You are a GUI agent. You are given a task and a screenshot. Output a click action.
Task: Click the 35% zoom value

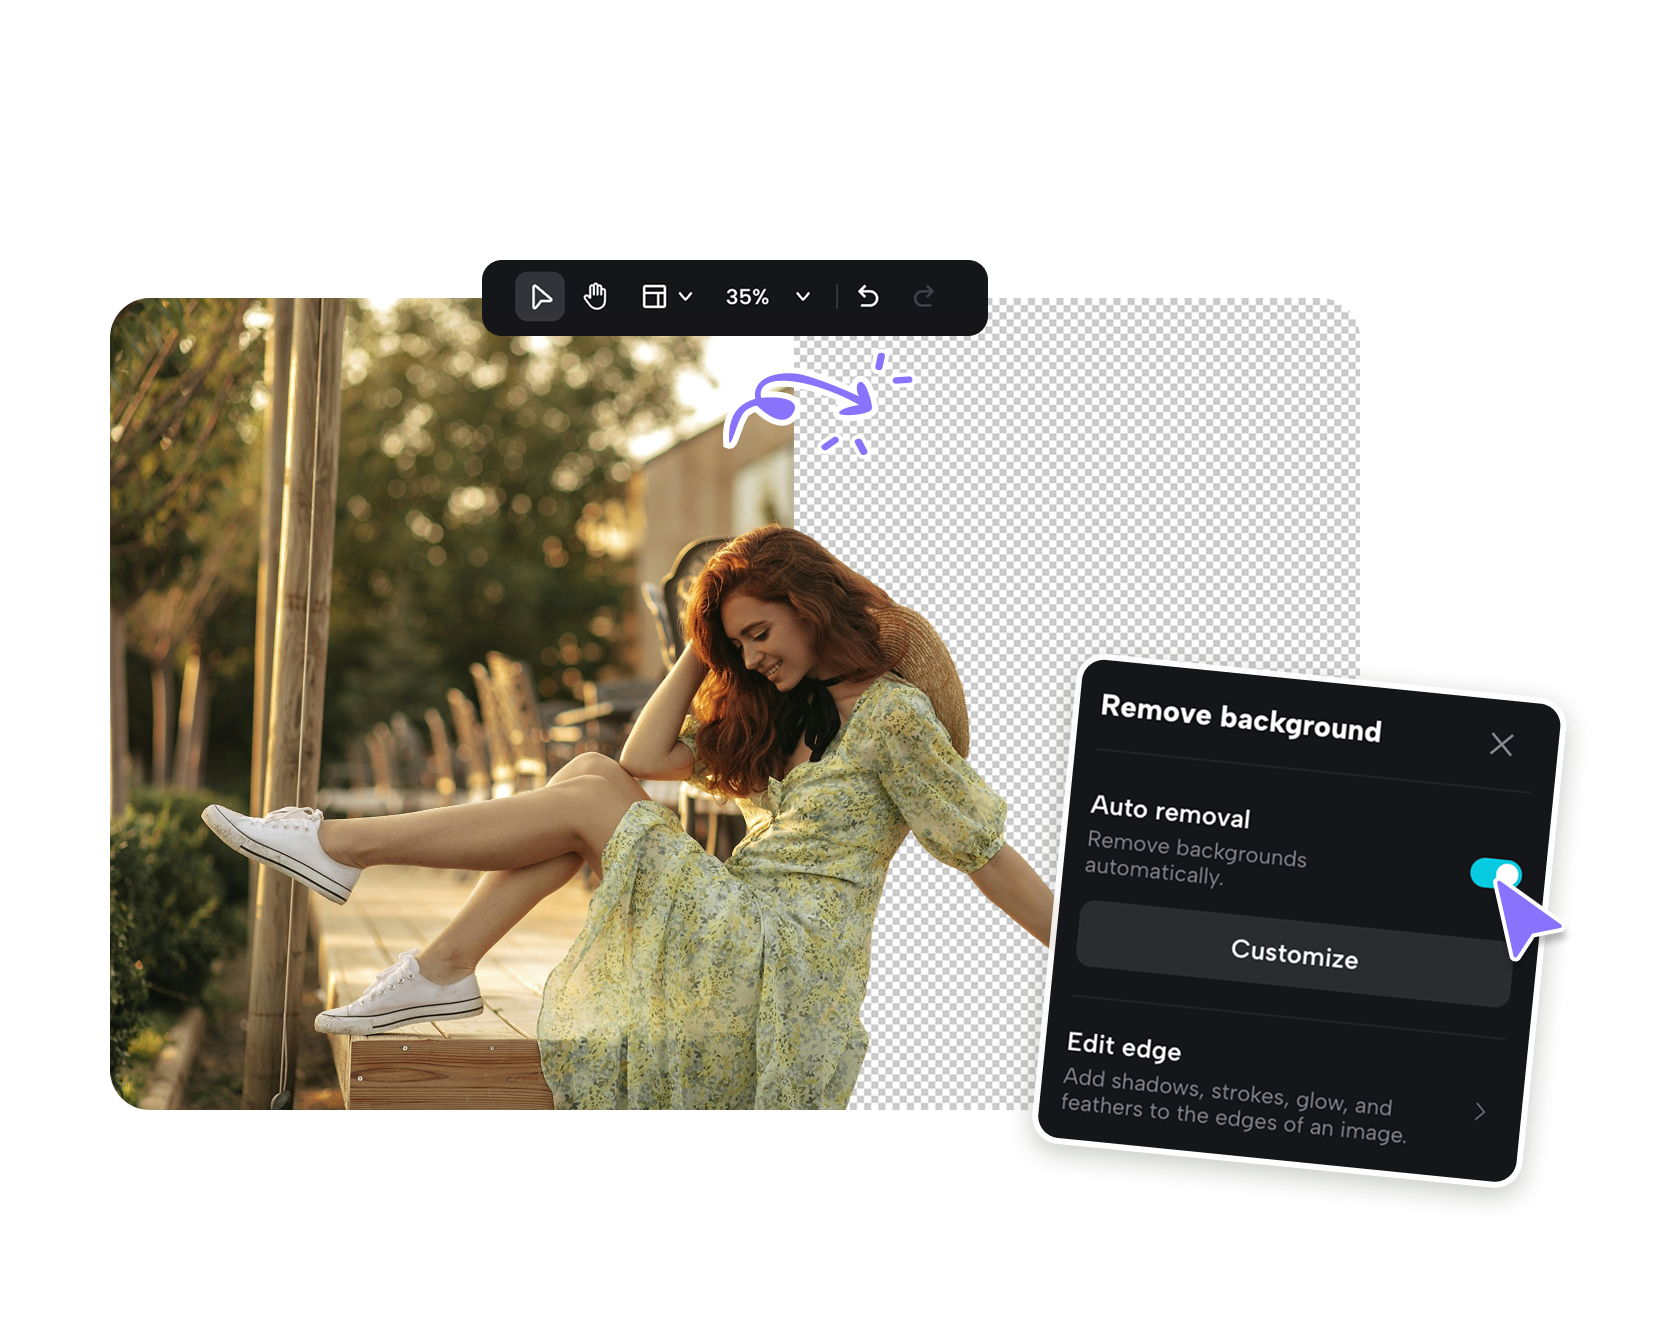coord(746,296)
